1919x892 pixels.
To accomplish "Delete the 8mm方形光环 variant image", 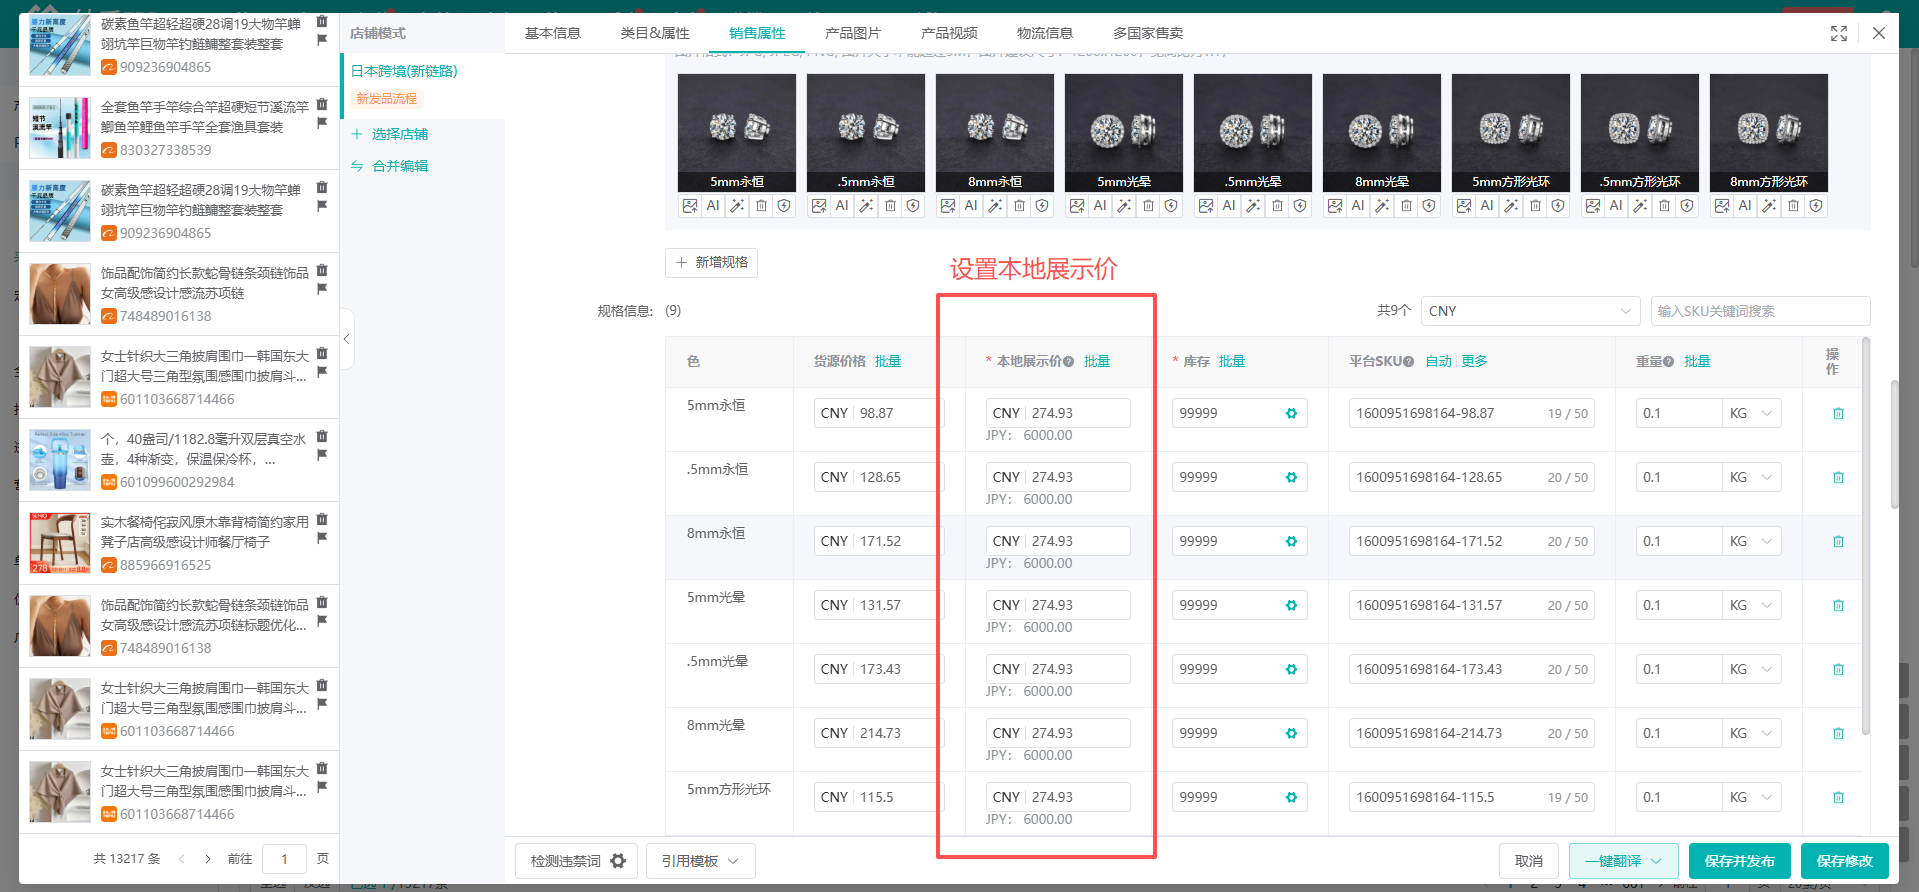I will tap(1793, 206).
